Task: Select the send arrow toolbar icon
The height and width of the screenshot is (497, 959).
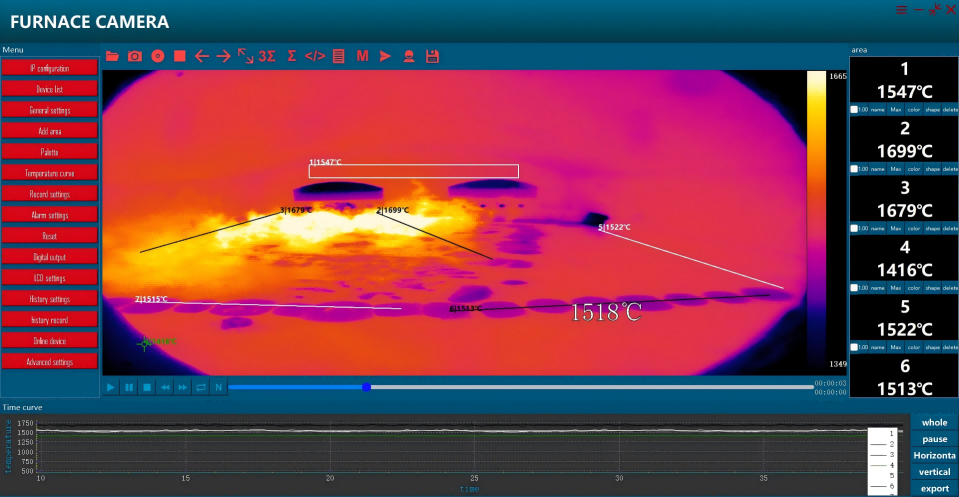Action: coord(385,56)
